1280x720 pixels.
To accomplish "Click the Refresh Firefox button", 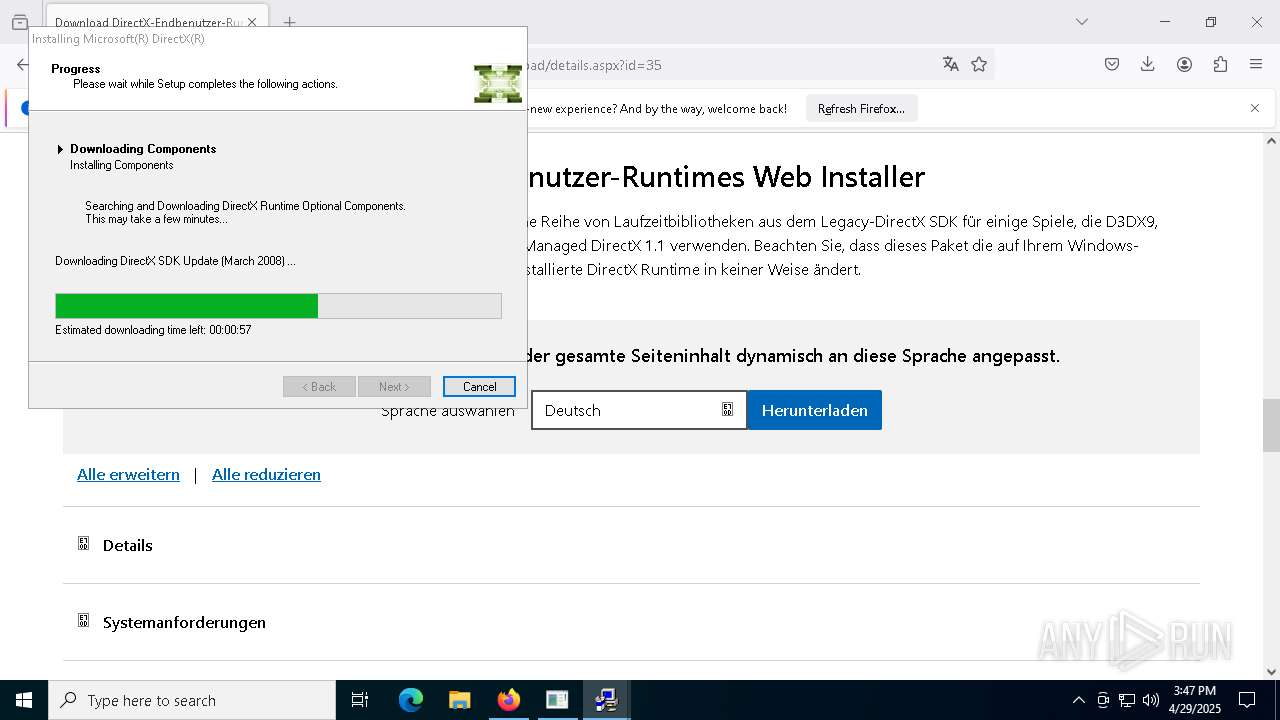I will (861, 109).
